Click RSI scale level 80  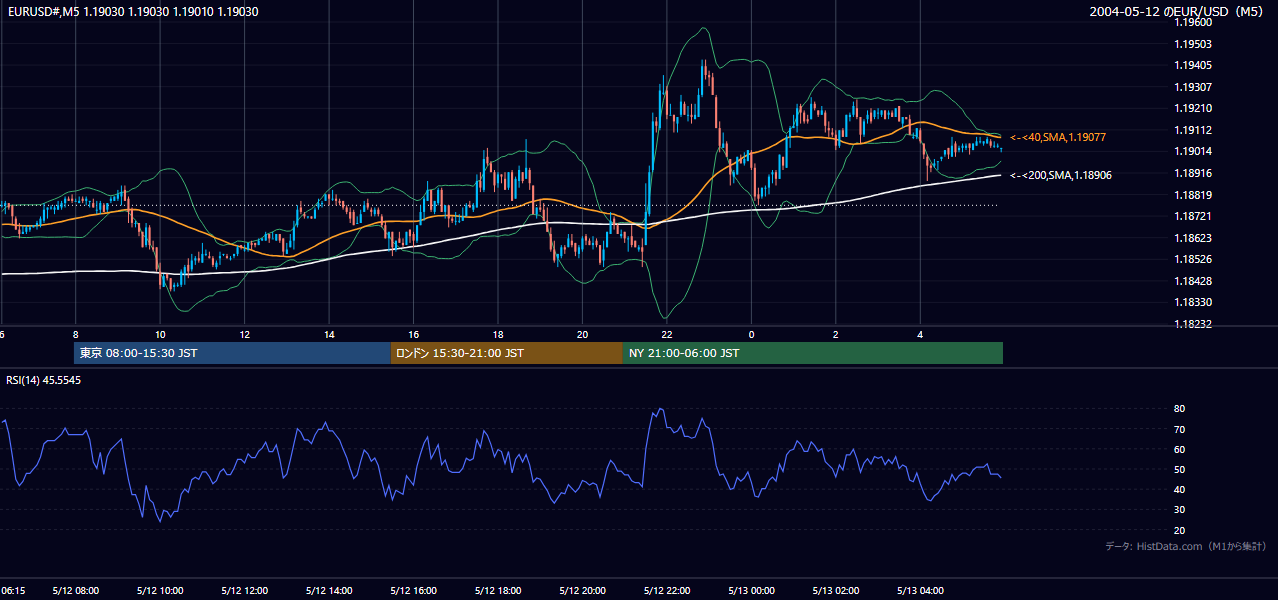click(1180, 409)
